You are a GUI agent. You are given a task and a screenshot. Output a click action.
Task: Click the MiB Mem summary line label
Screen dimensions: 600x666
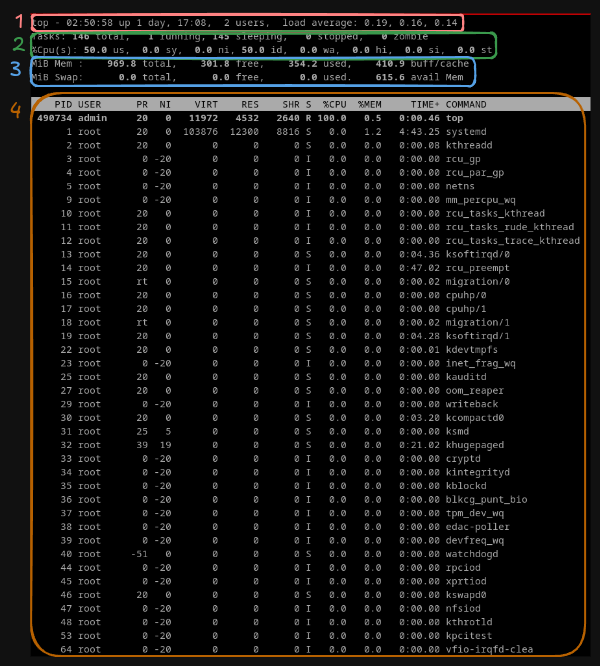coord(54,63)
